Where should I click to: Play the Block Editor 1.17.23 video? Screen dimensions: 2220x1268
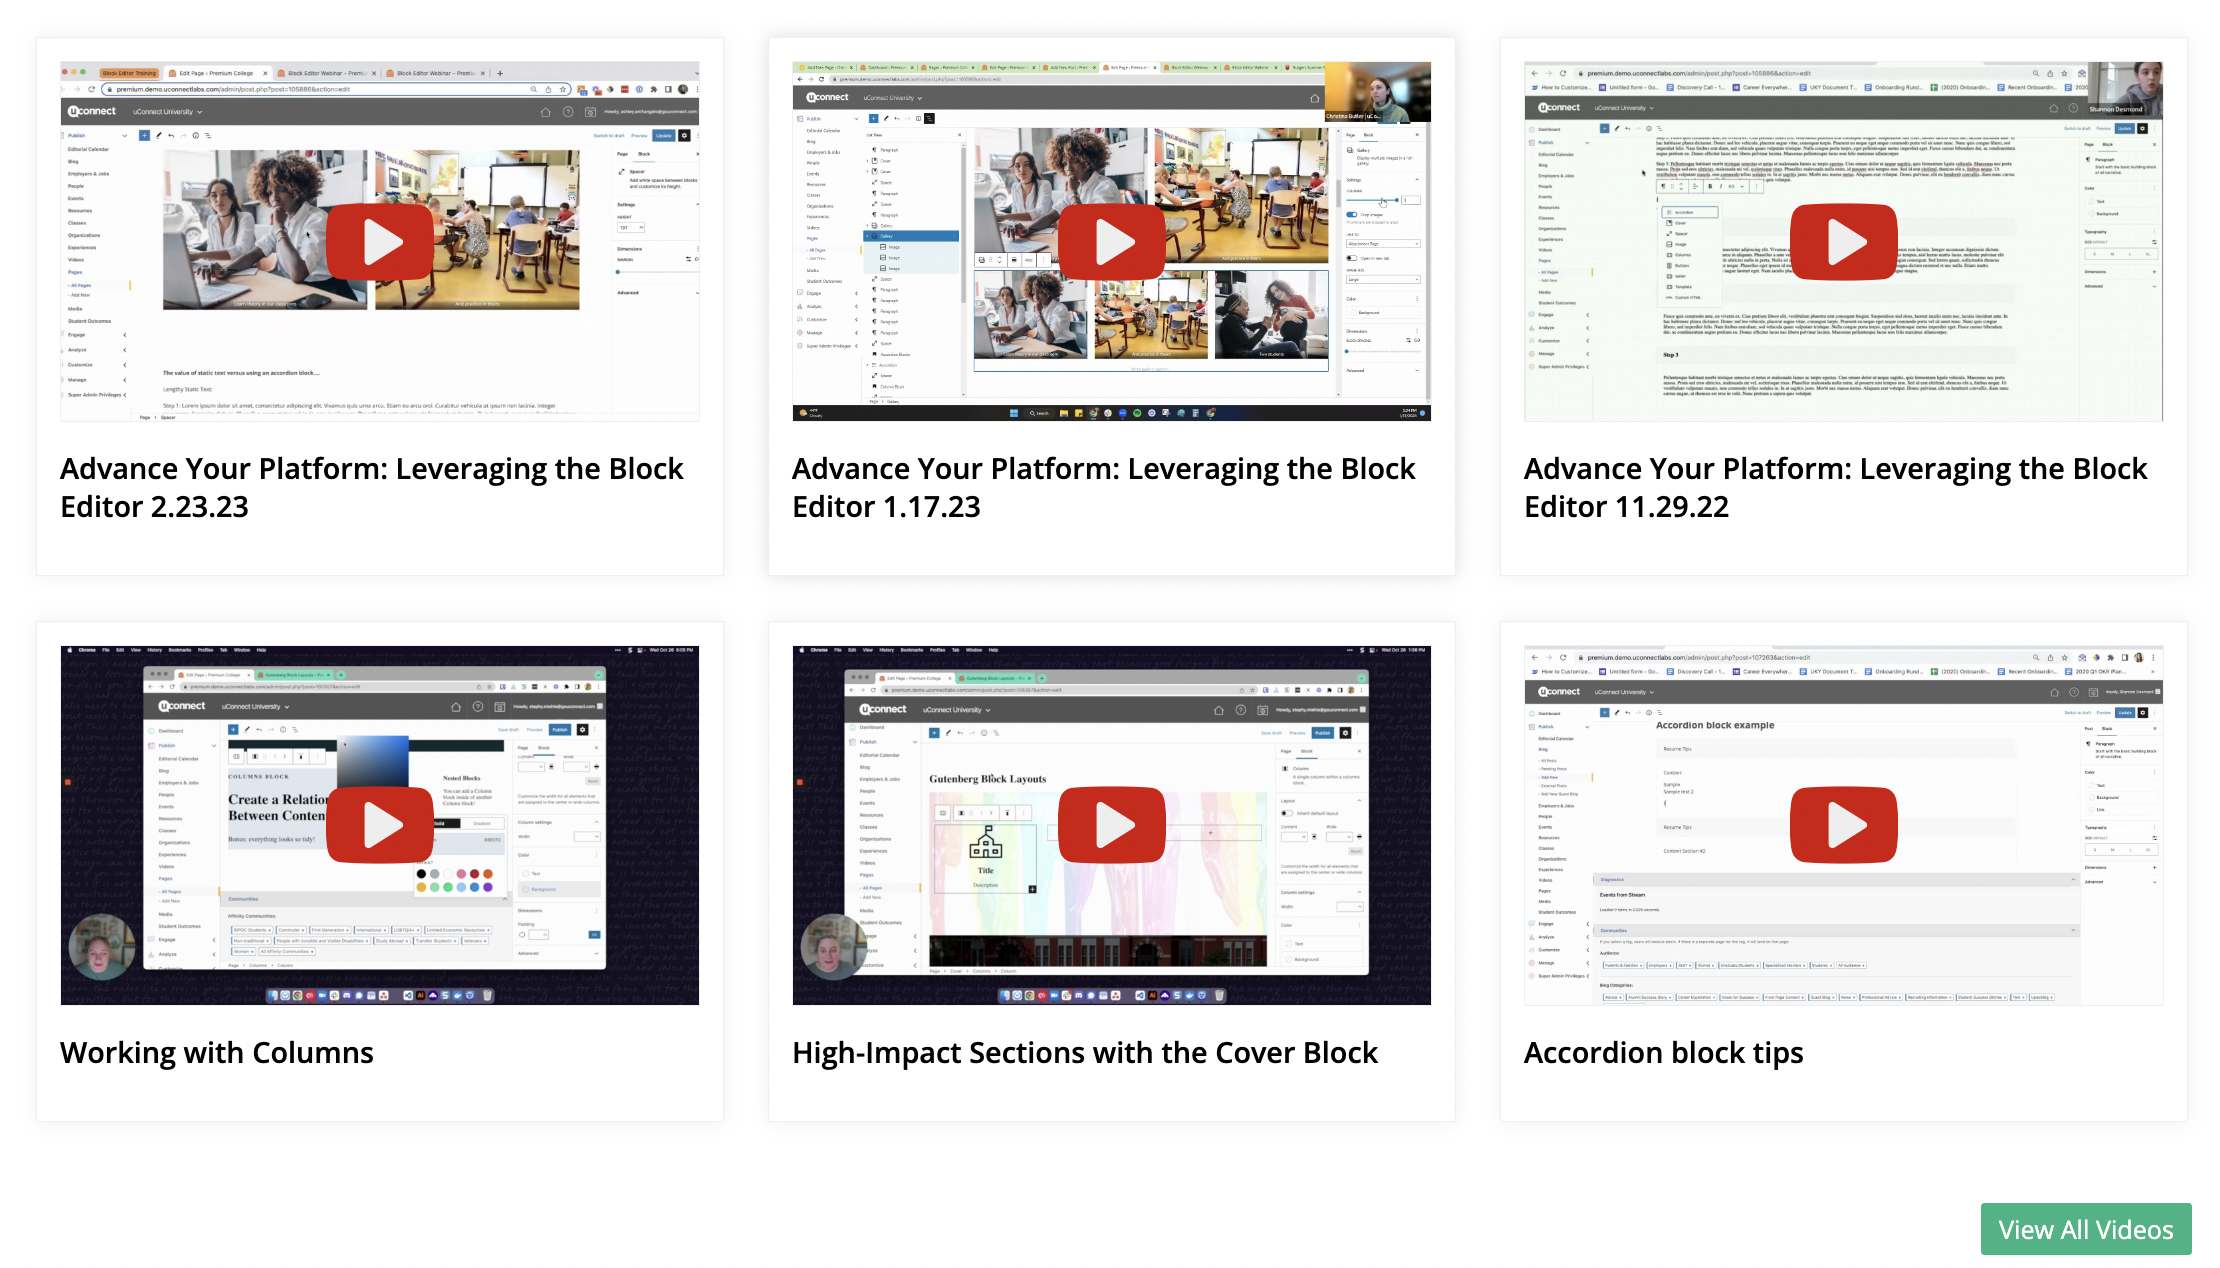1111,242
